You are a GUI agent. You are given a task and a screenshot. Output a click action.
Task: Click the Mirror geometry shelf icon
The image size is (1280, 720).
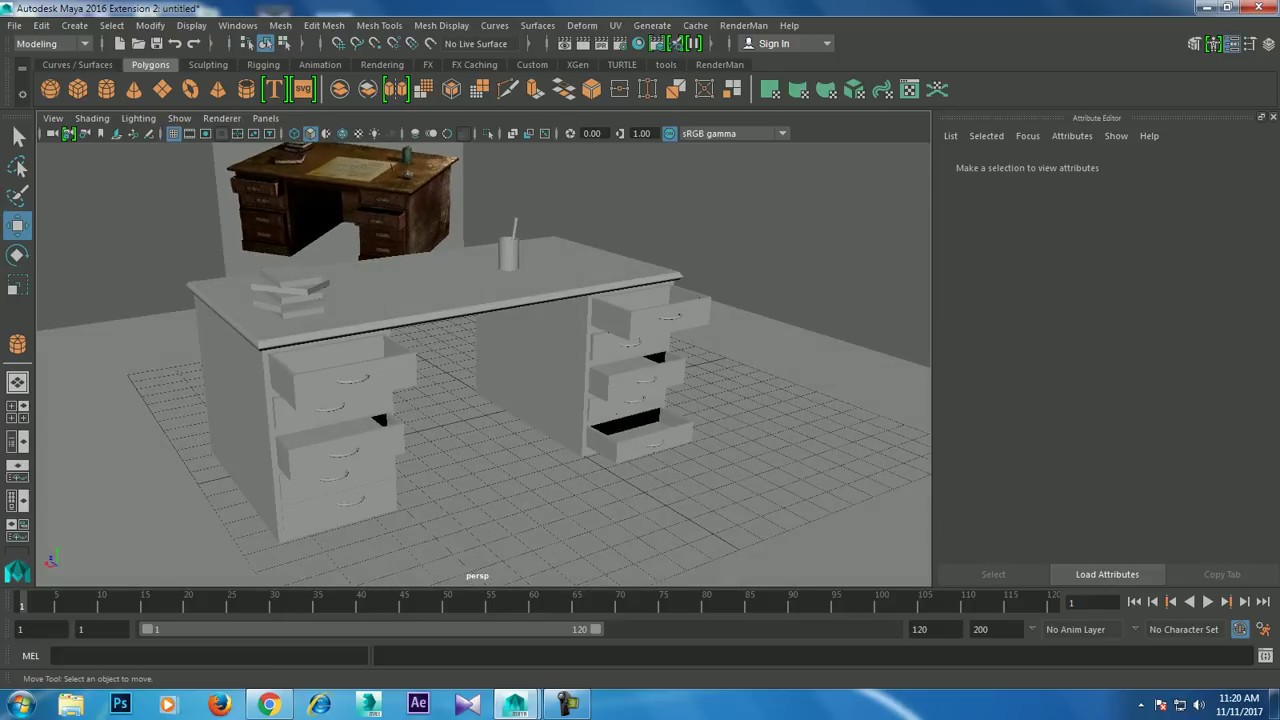[396, 90]
